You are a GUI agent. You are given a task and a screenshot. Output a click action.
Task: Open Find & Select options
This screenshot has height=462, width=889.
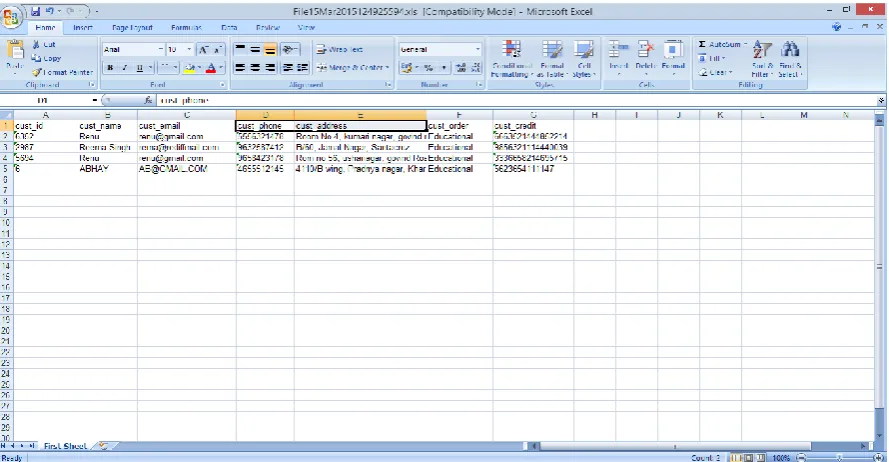(790, 59)
